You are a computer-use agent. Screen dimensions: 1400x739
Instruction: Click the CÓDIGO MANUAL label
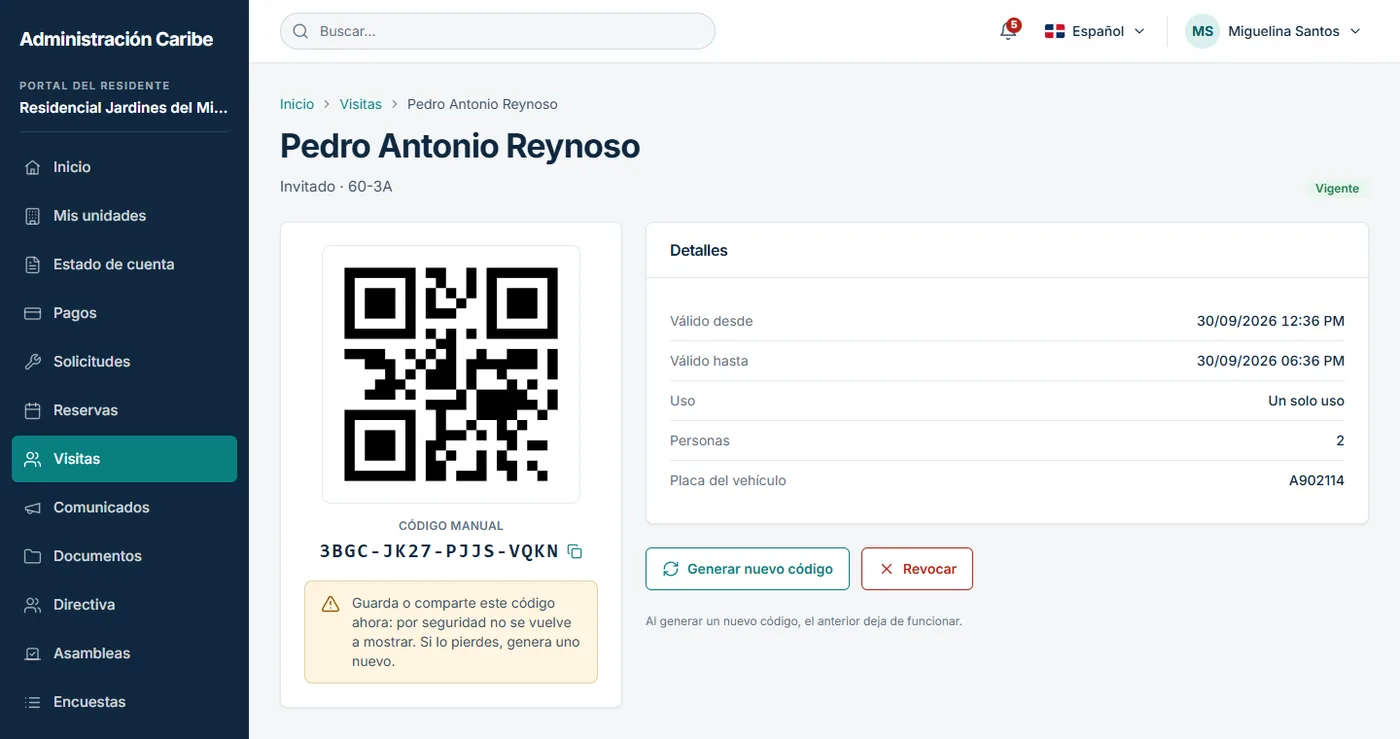tap(451, 526)
